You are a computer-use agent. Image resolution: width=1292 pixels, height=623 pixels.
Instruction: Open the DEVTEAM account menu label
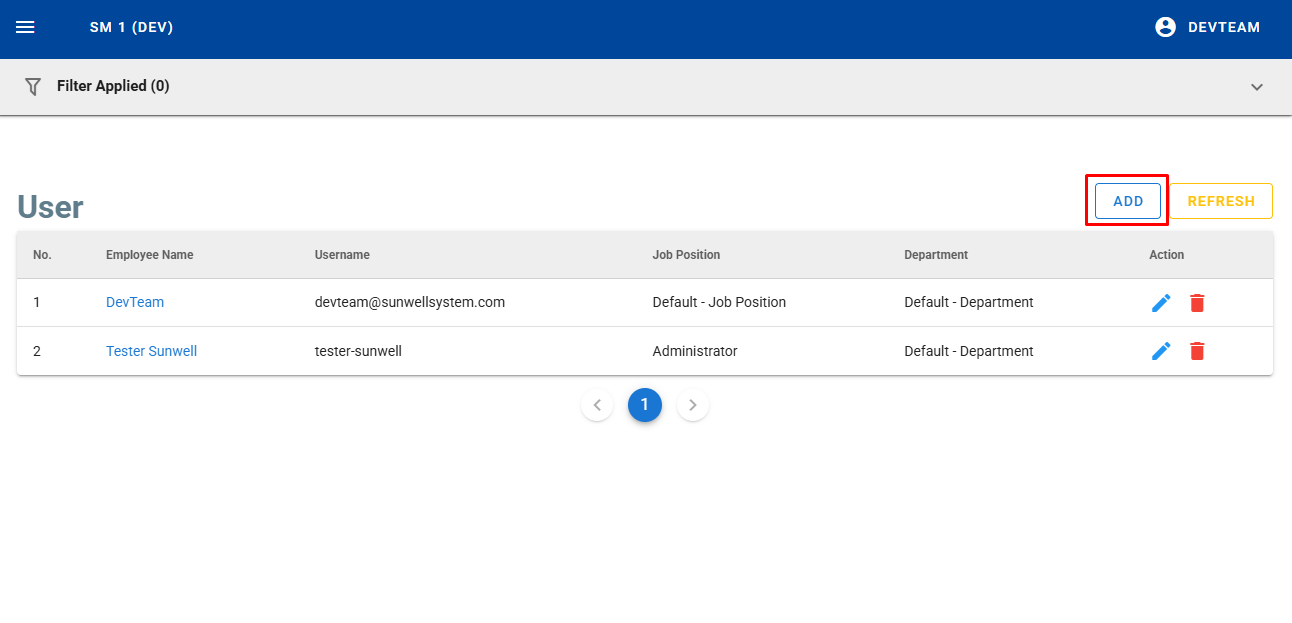(x=1223, y=28)
